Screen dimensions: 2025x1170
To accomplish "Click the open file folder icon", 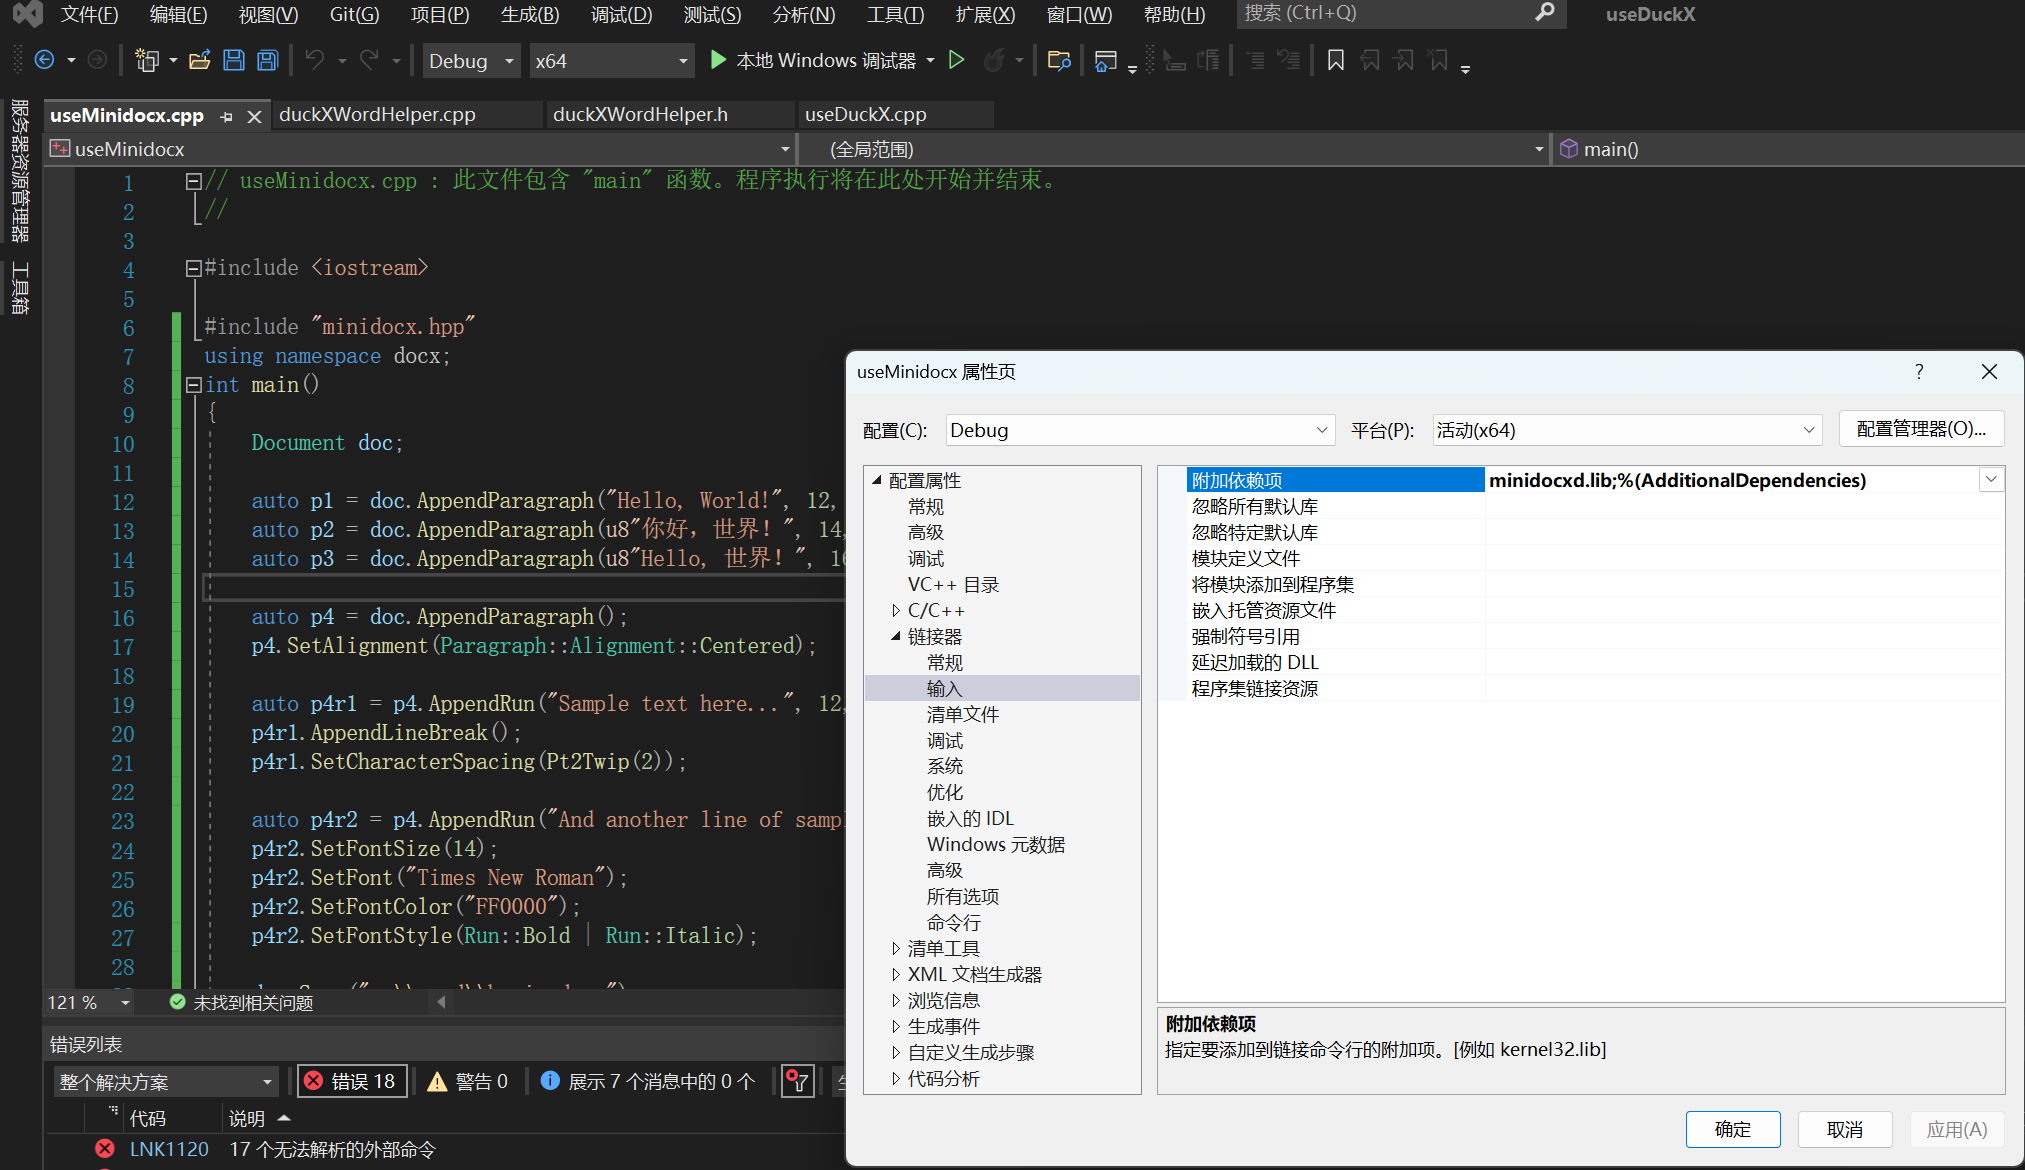I will (199, 60).
